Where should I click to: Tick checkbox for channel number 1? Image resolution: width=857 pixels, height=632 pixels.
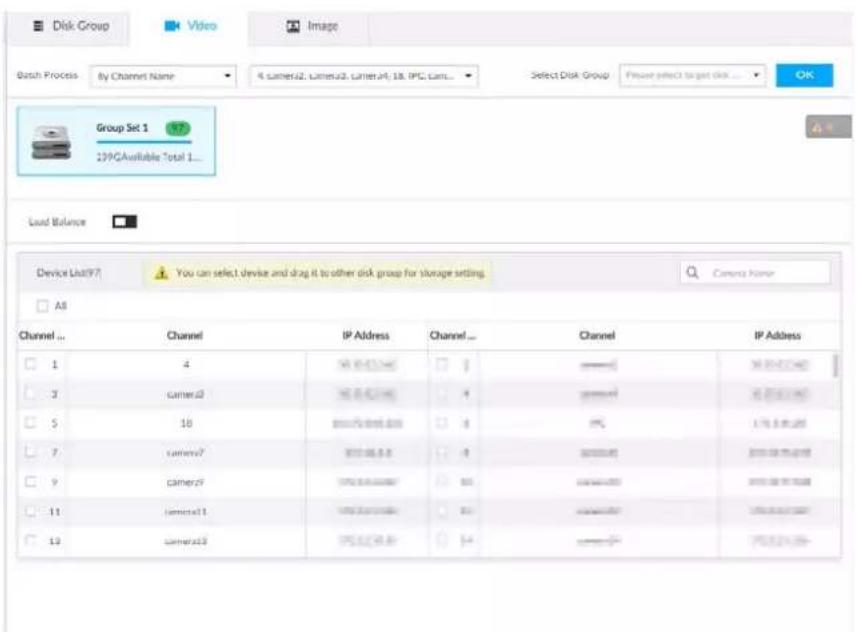pyautogui.click(x=31, y=364)
